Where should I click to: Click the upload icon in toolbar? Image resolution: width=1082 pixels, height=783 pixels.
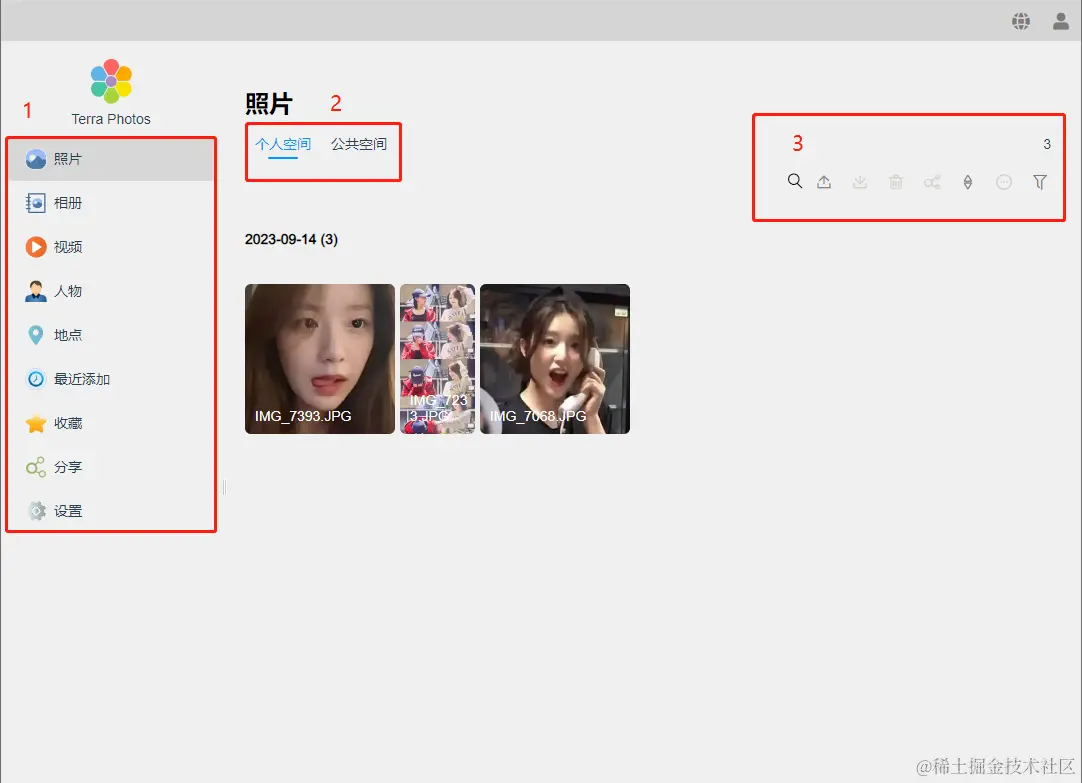[x=824, y=182]
